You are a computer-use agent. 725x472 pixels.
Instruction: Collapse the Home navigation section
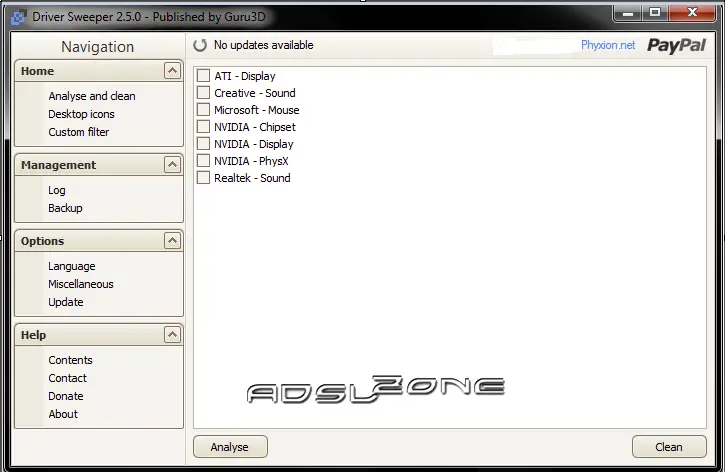[x=172, y=71]
